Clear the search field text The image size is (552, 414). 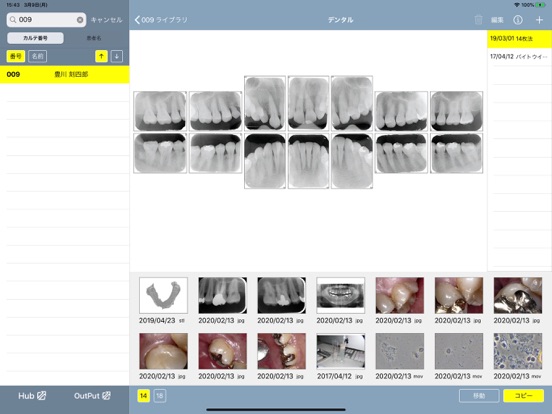tap(80, 20)
